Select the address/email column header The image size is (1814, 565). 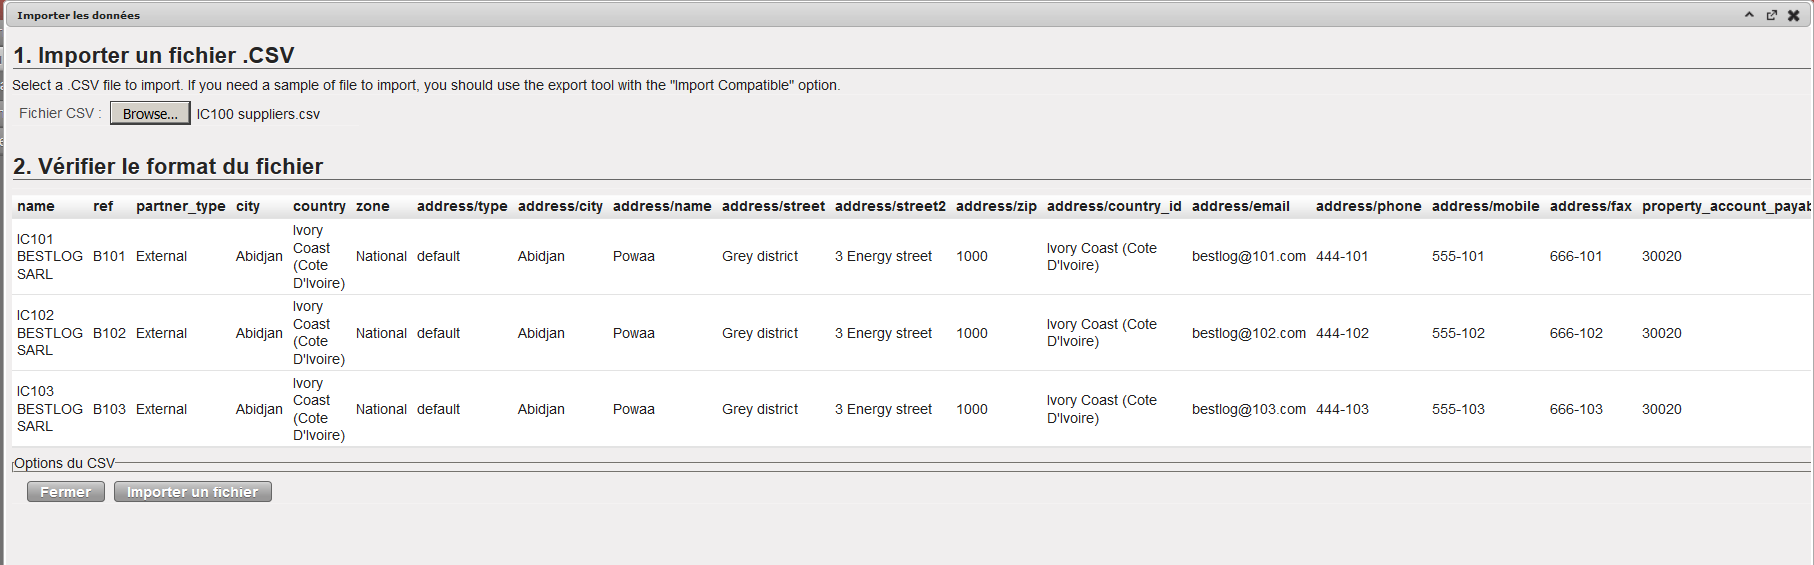(x=1240, y=206)
